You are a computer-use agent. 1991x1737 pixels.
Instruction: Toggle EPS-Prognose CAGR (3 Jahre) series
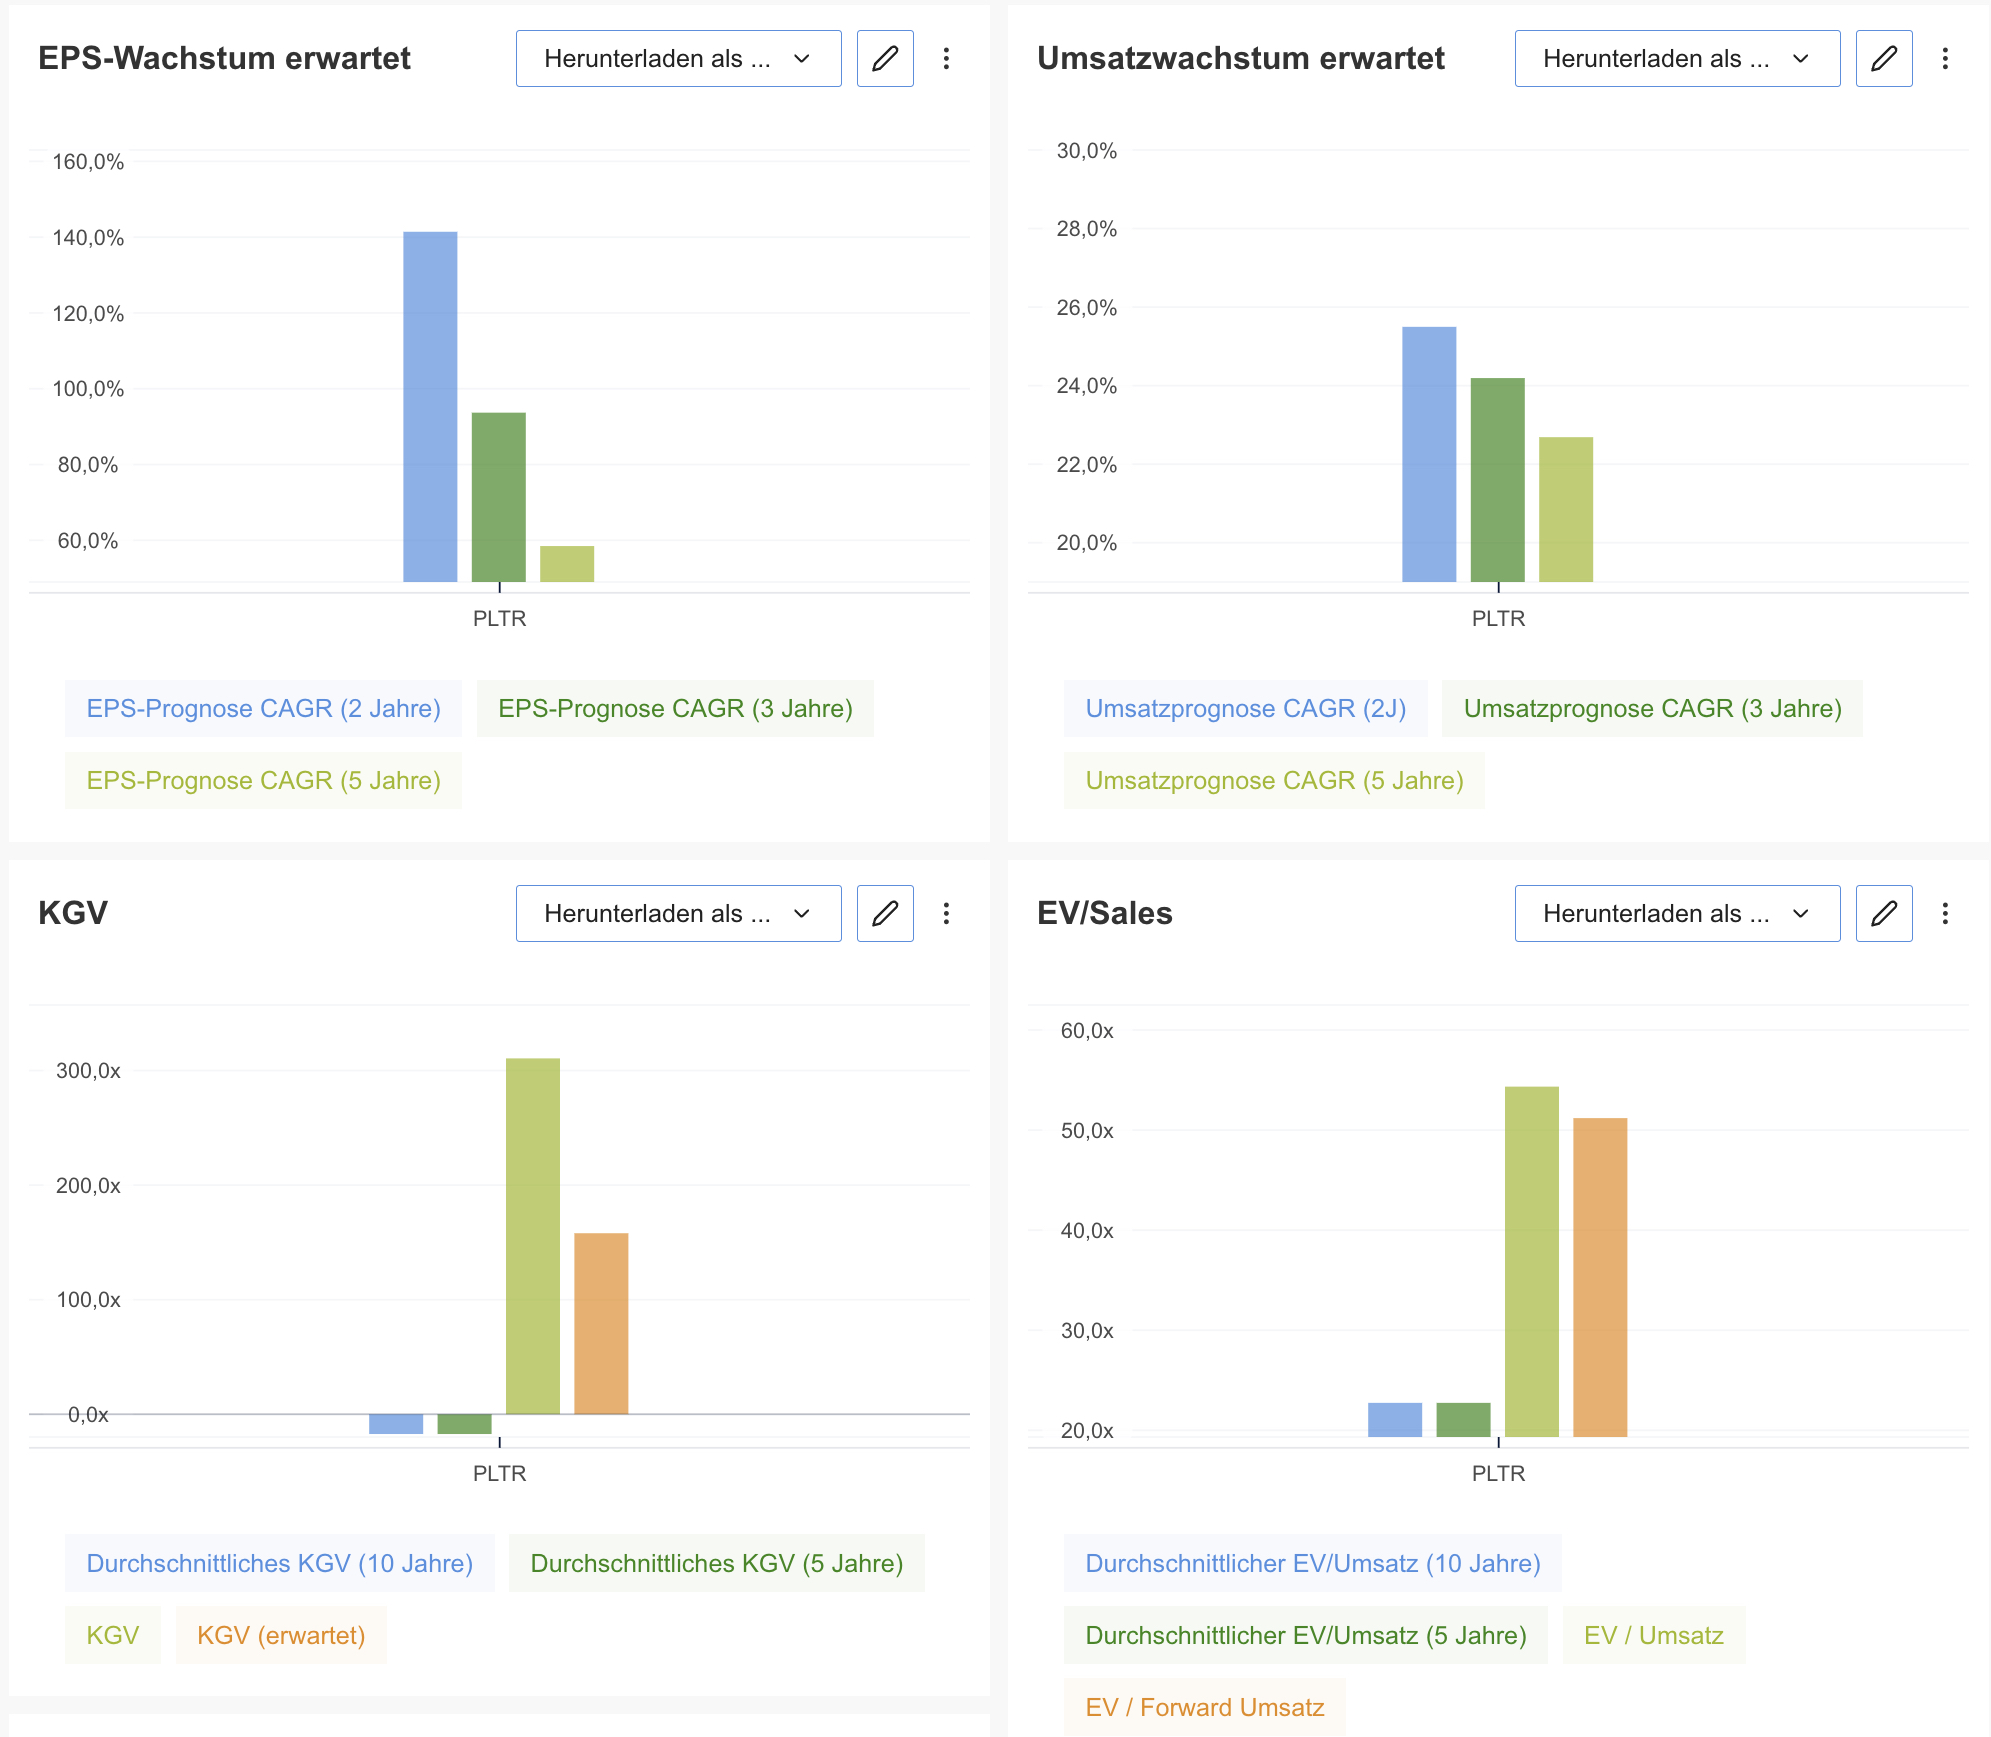click(675, 708)
